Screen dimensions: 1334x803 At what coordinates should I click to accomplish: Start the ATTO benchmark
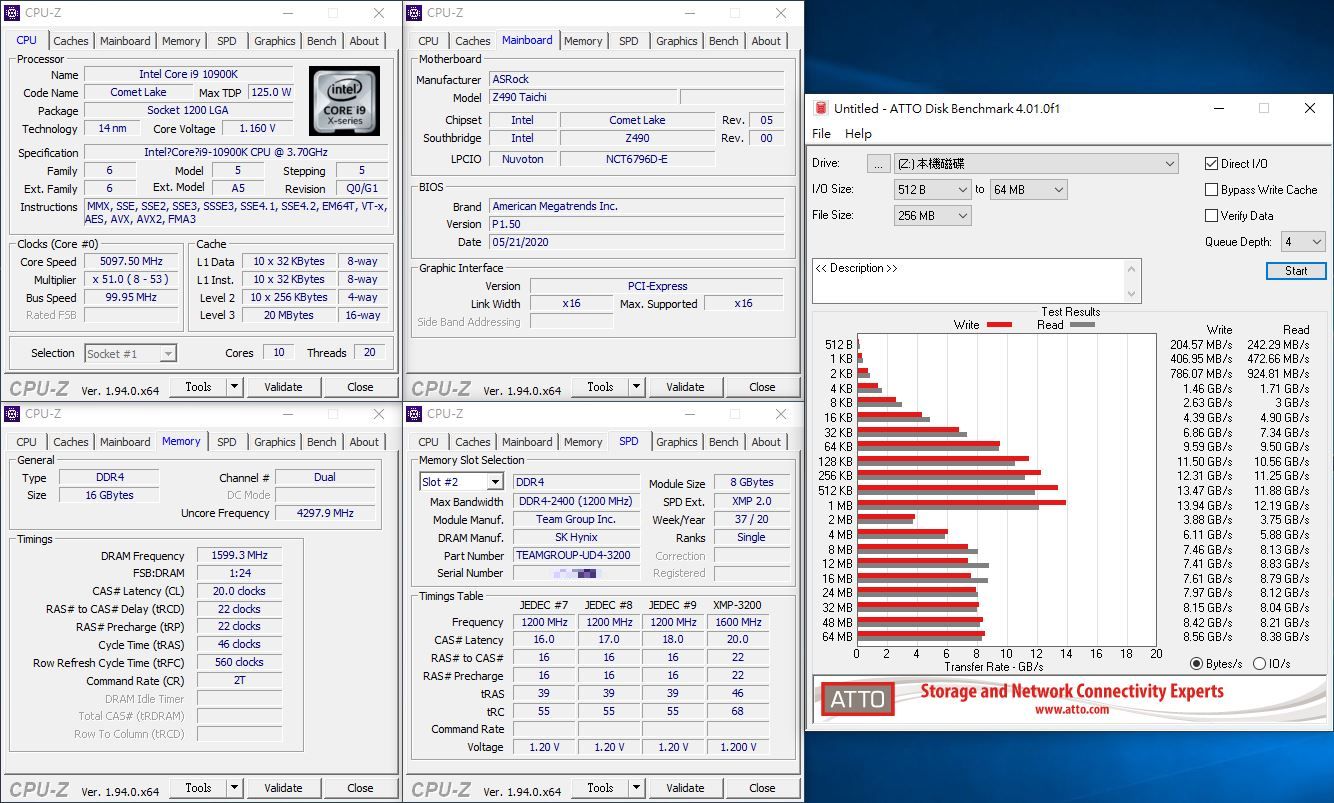[x=1296, y=271]
